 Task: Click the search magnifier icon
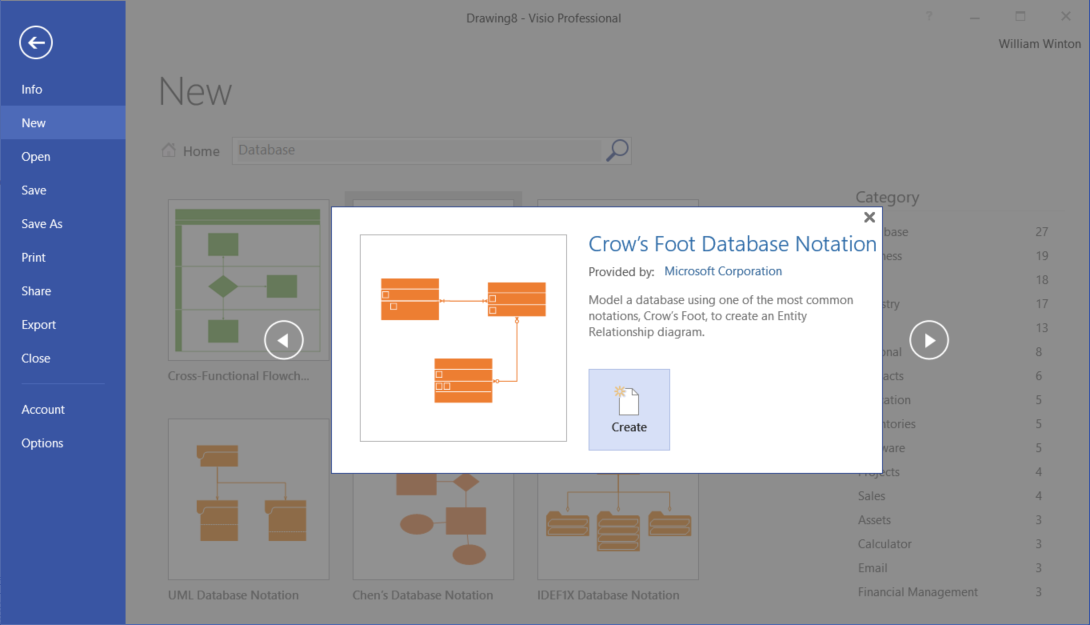(617, 150)
